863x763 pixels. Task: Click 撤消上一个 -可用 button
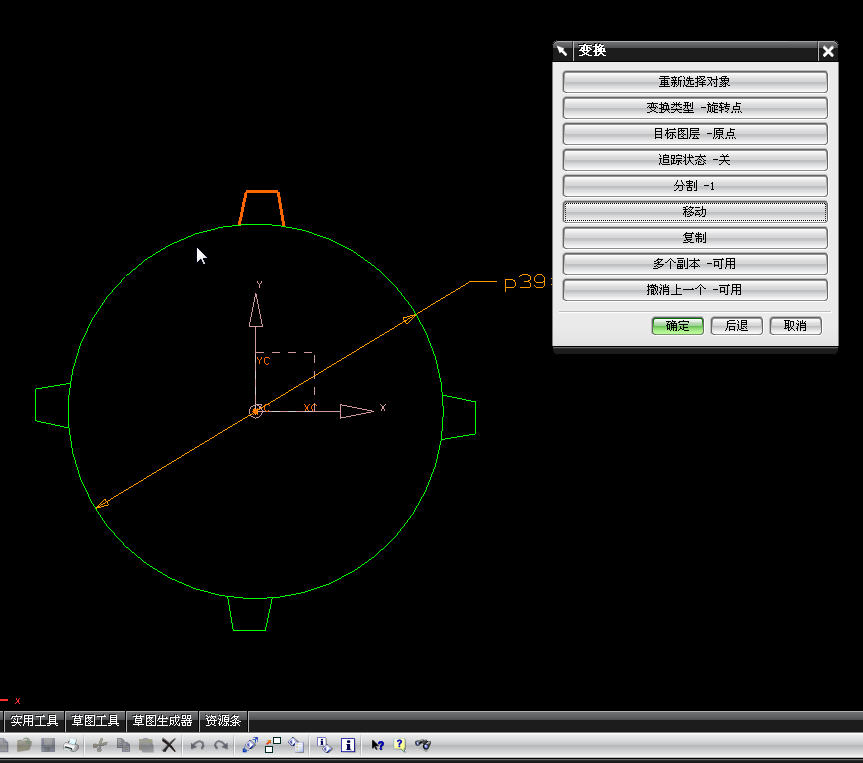tap(695, 290)
